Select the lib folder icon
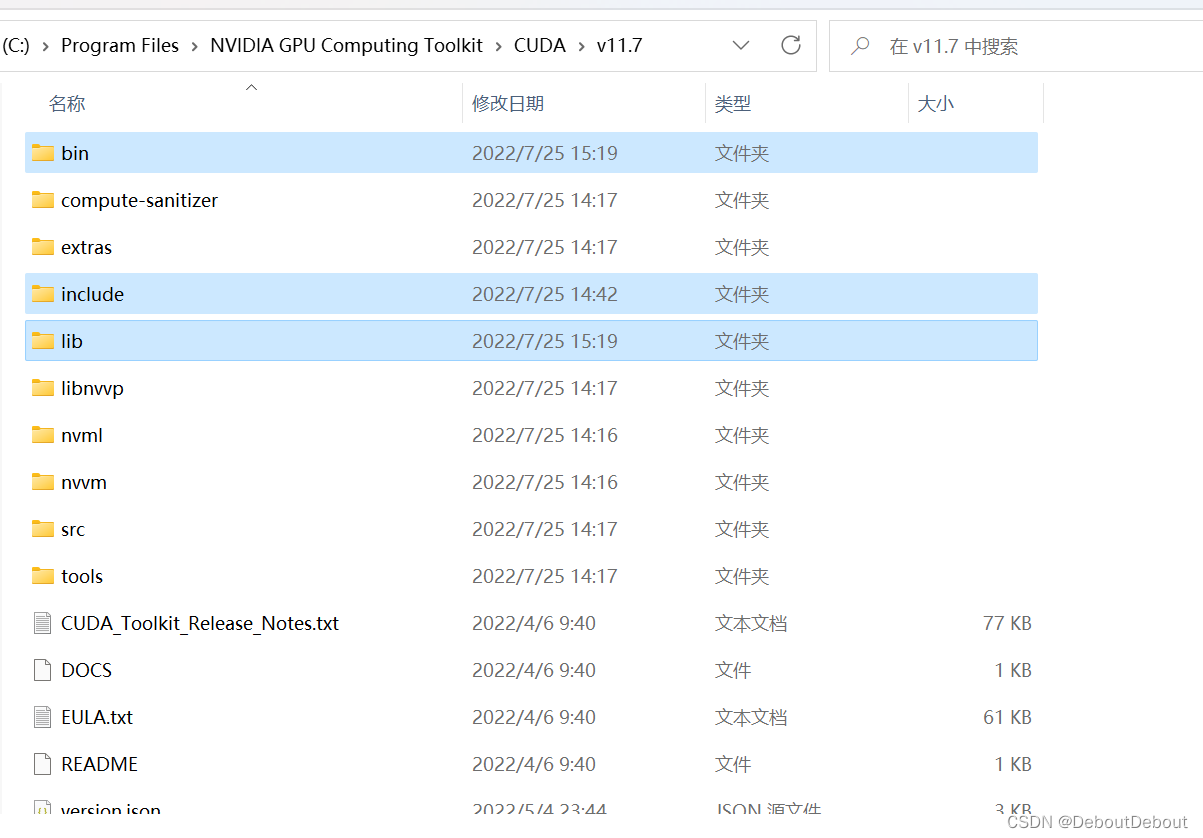 (x=42, y=341)
